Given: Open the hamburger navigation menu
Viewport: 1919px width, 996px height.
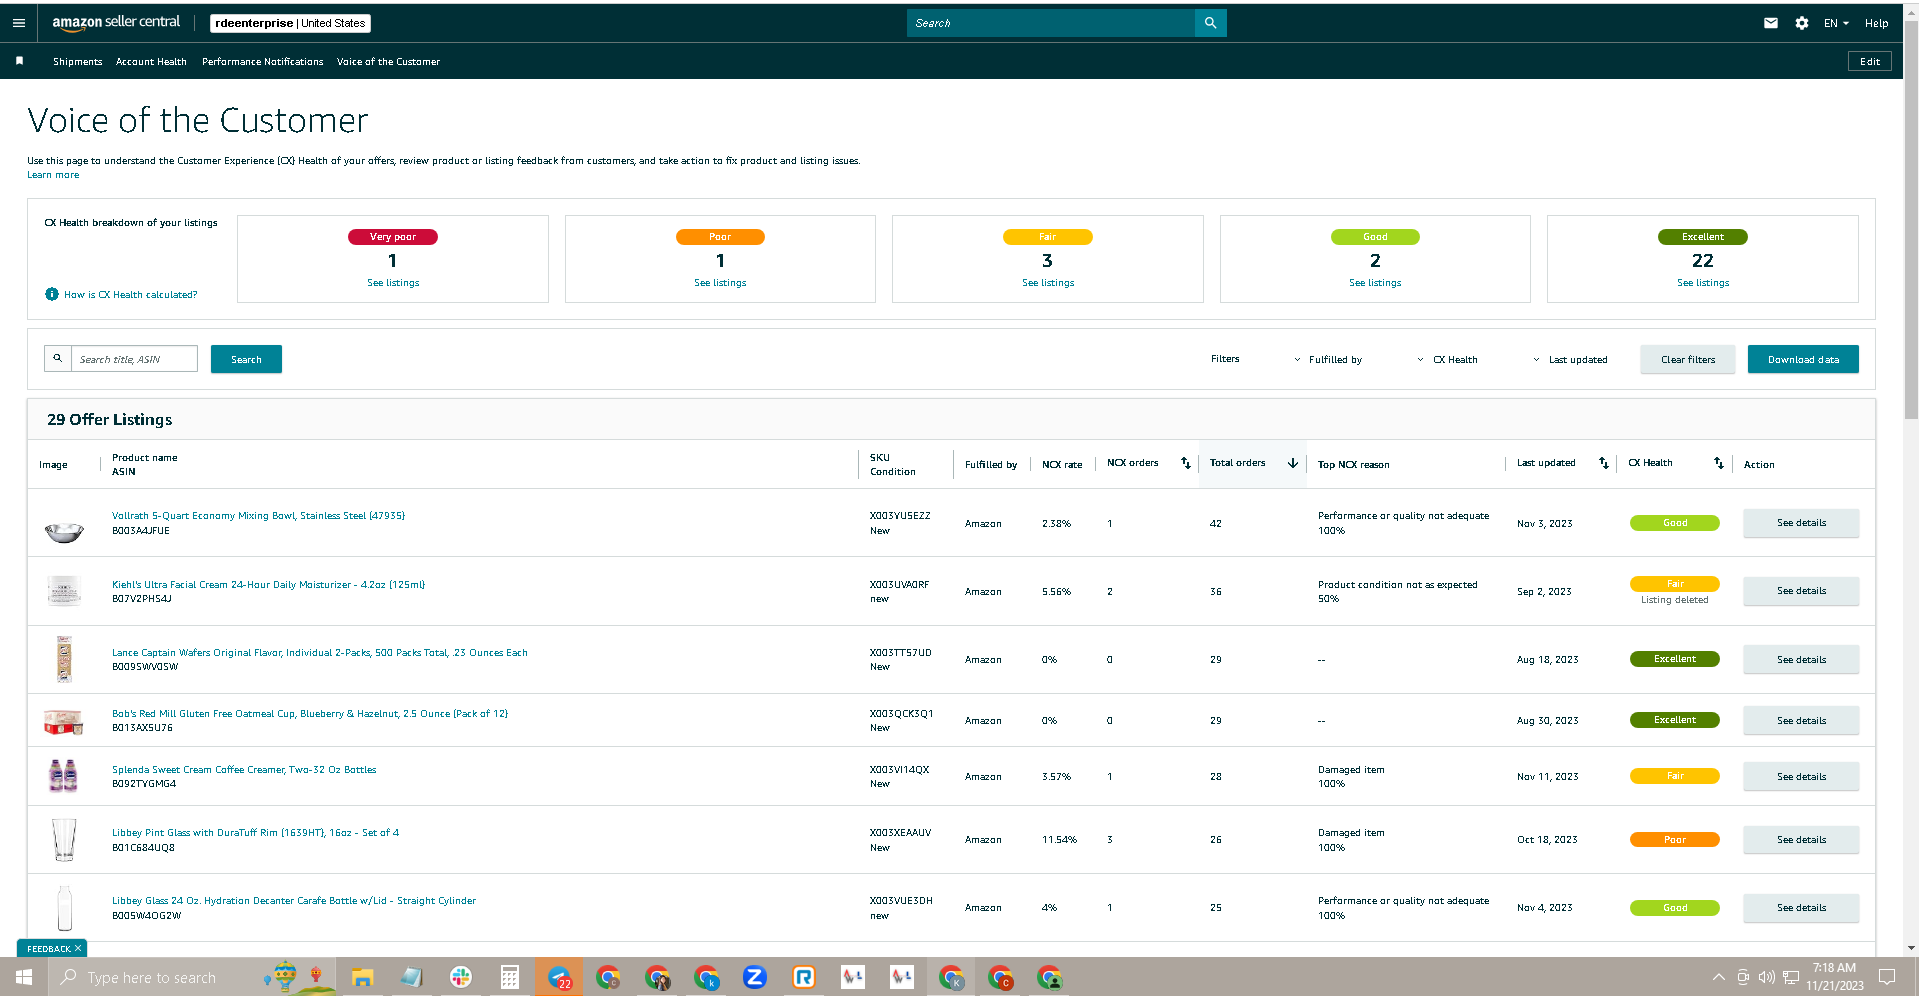Looking at the screenshot, I should click(x=18, y=23).
